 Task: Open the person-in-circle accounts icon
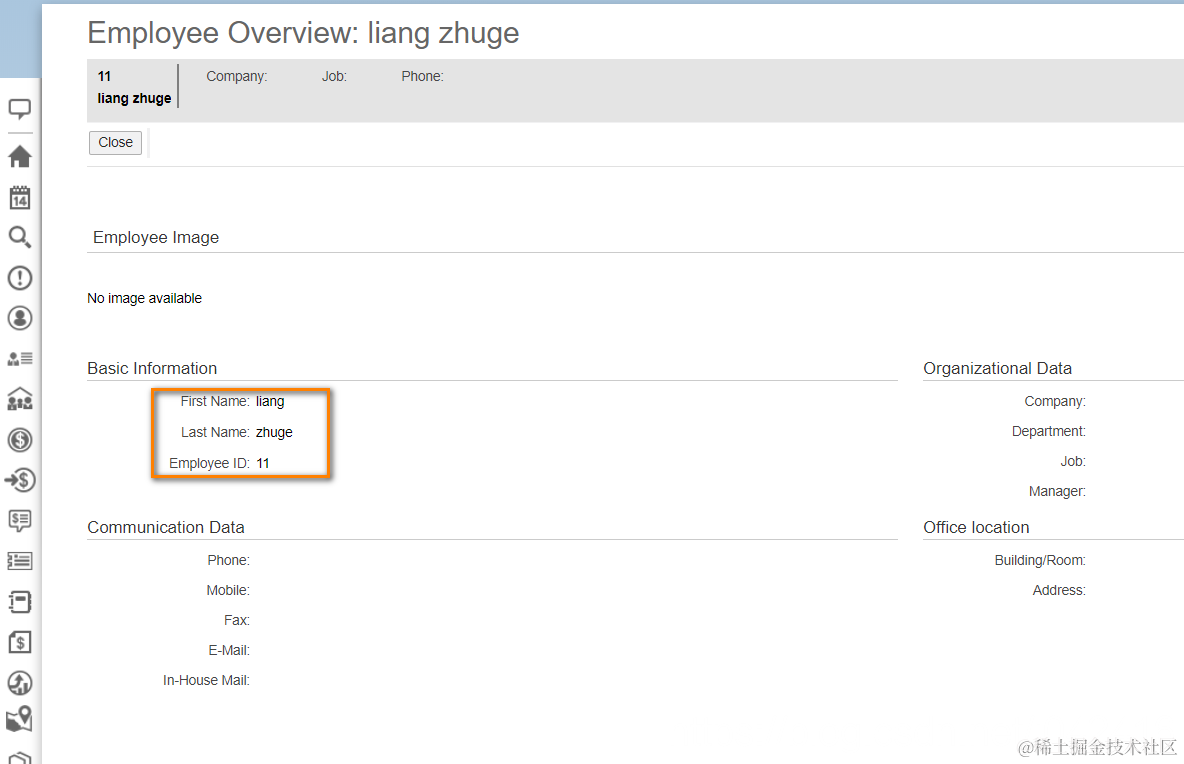20,318
